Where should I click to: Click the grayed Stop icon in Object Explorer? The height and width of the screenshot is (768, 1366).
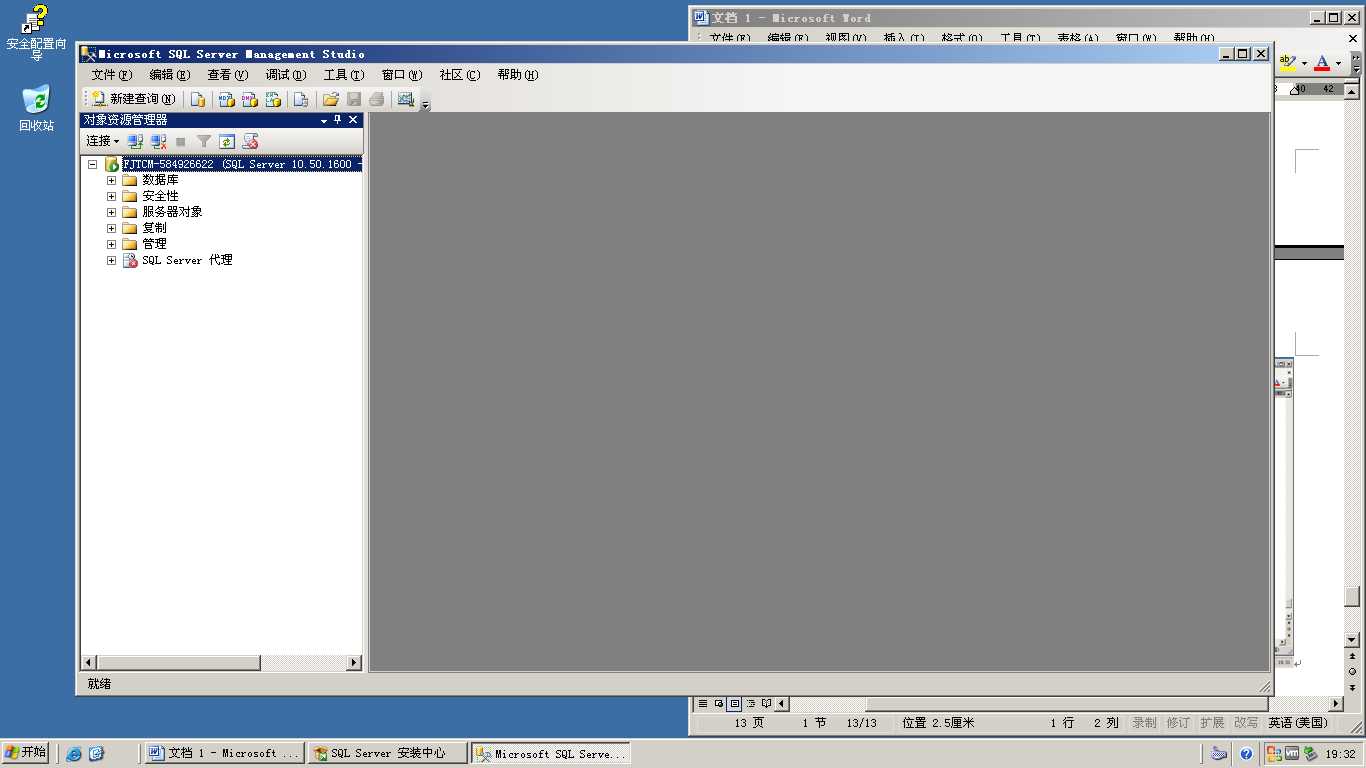tap(181, 142)
